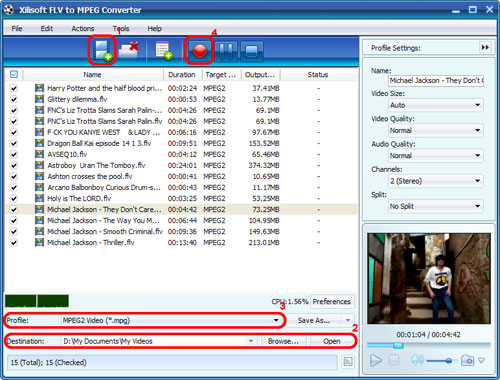Click the Add File toolbar icon
This screenshot has width=500, height=380.
pos(102,51)
